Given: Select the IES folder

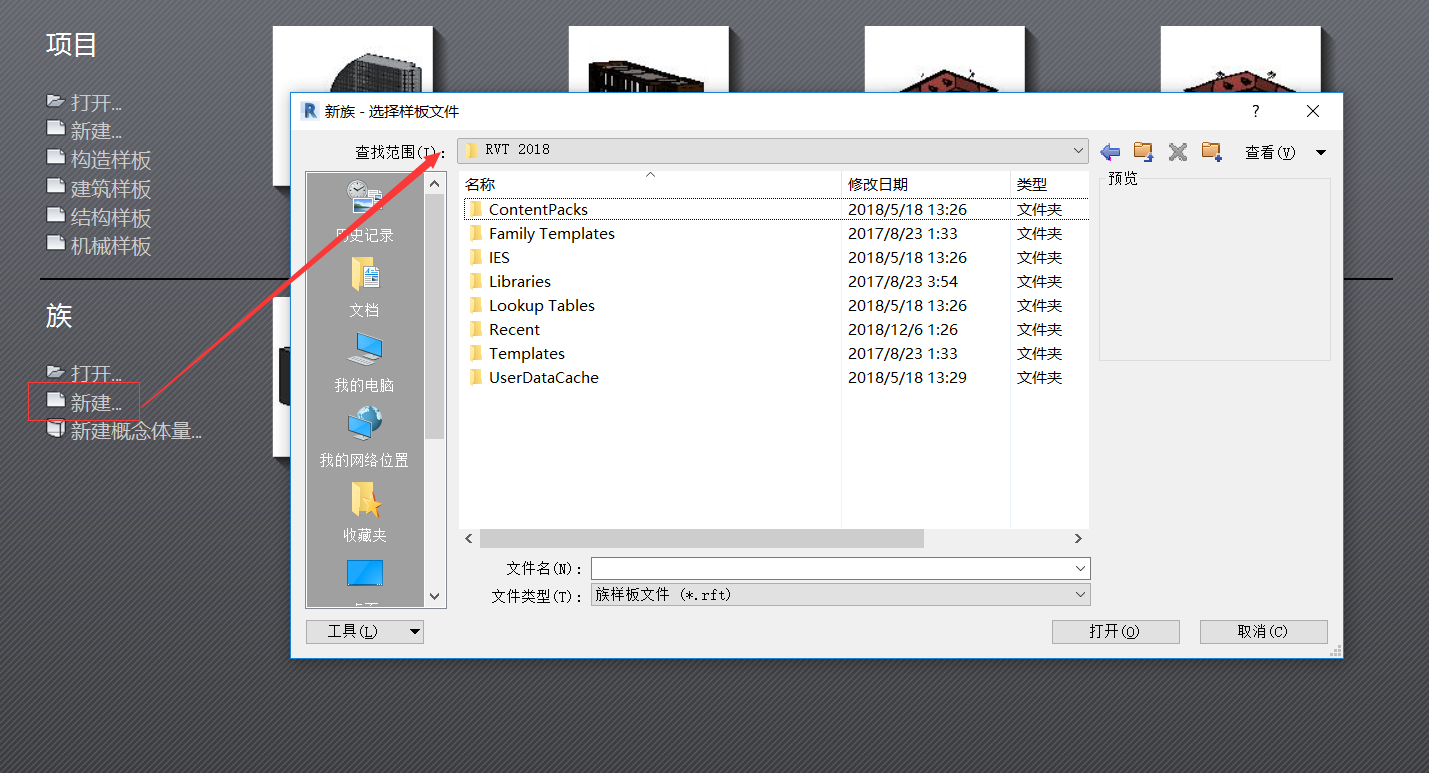Looking at the screenshot, I should pos(489,258).
